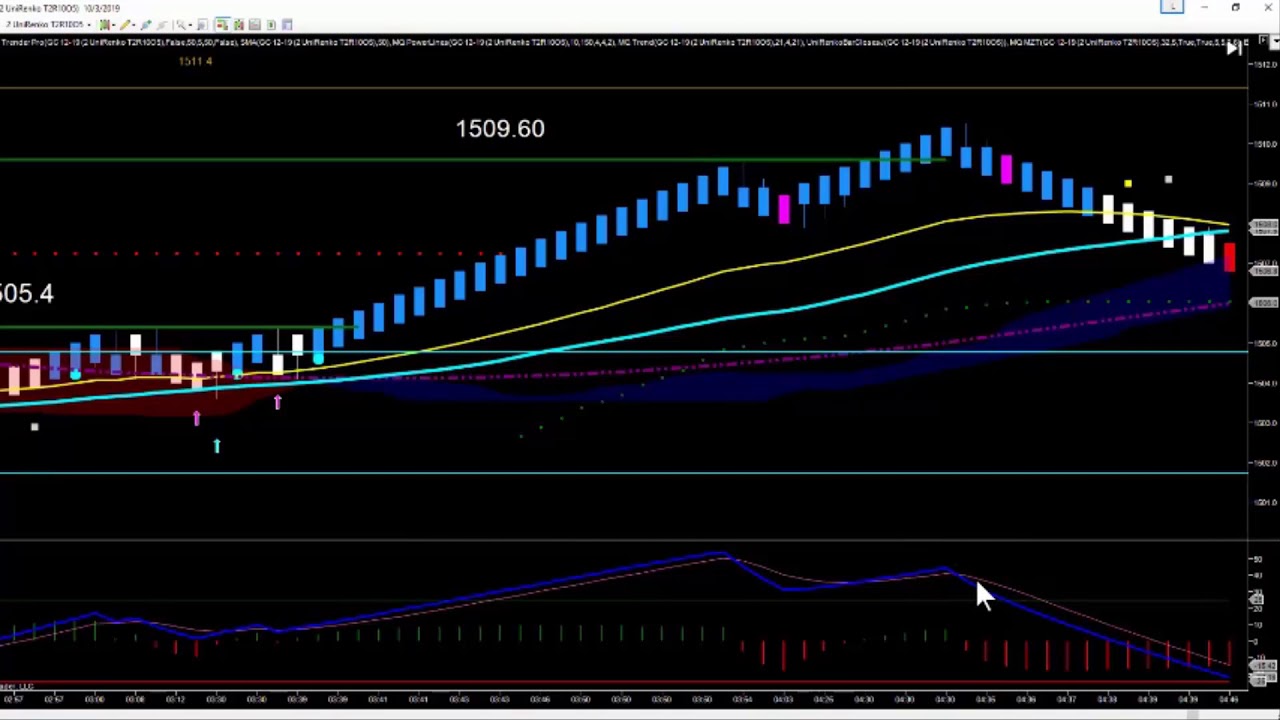
Task: Click the orange 1511.4 price text
Action: point(195,61)
